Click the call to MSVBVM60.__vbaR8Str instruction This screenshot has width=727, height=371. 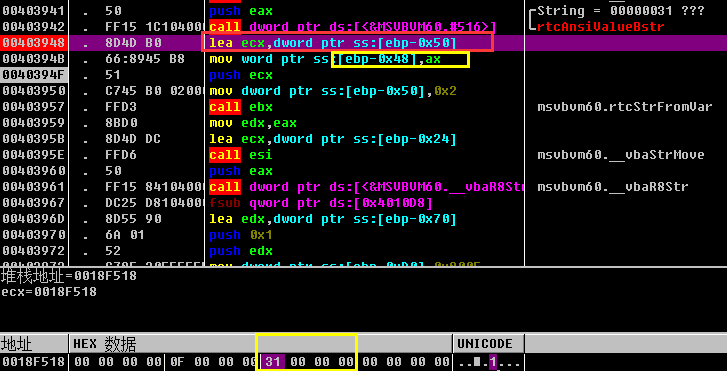point(366,187)
